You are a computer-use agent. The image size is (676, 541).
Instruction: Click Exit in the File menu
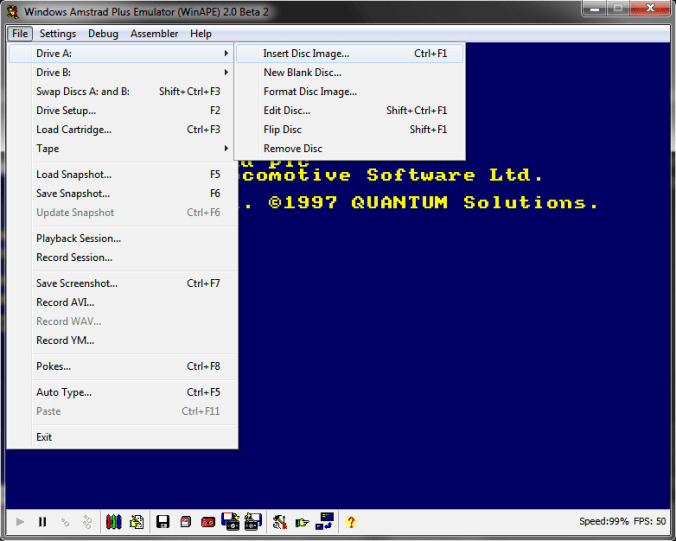44,437
